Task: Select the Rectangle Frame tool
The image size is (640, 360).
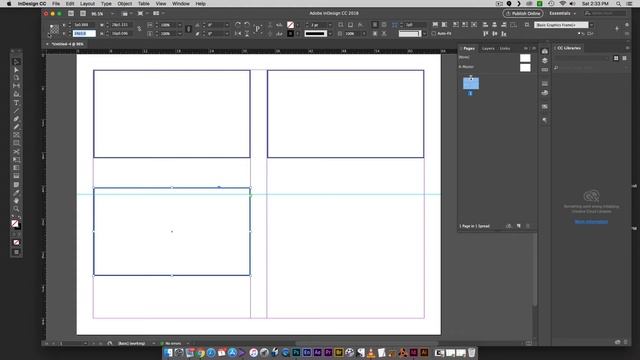Action: pos(16,135)
